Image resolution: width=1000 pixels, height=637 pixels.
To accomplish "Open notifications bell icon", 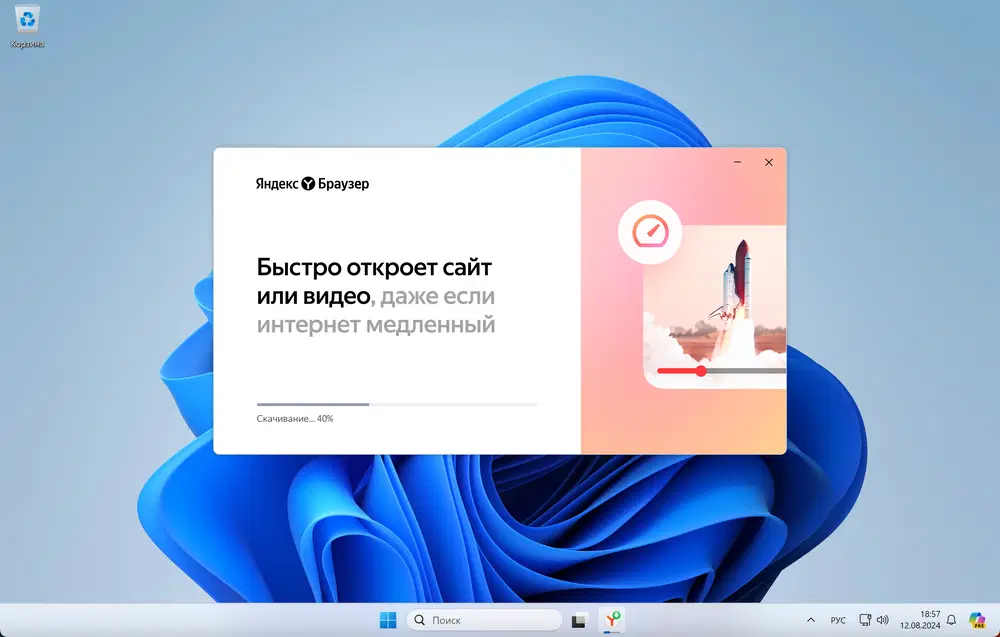I will coord(952,620).
